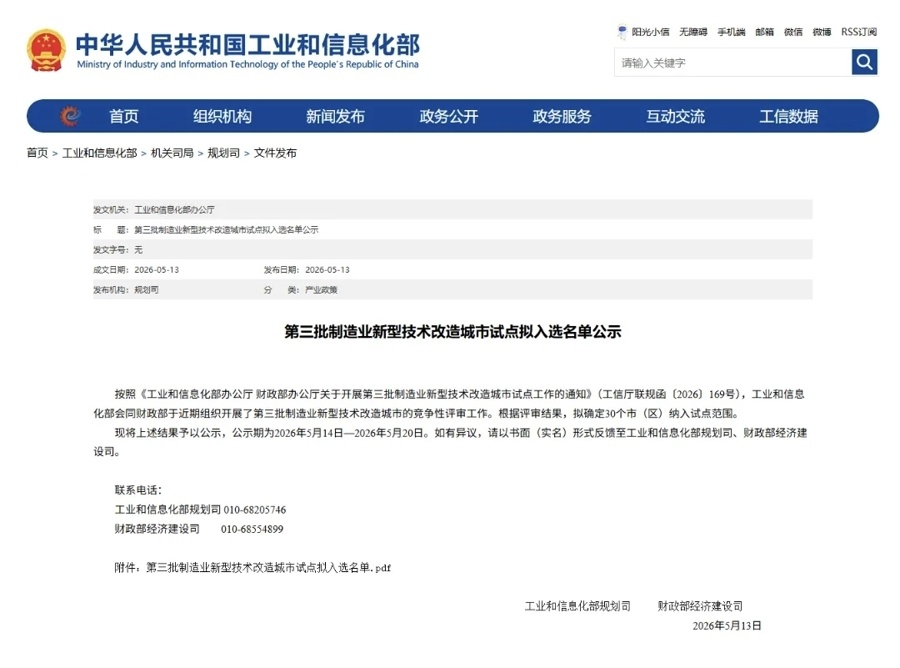900x668 pixels.
Task: Click the signature 工业和信息化部规划司
Action: coord(577,606)
